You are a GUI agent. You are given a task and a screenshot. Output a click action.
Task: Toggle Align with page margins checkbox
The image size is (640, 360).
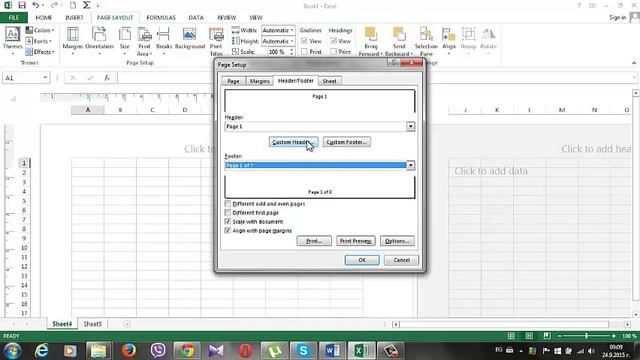coord(228,231)
